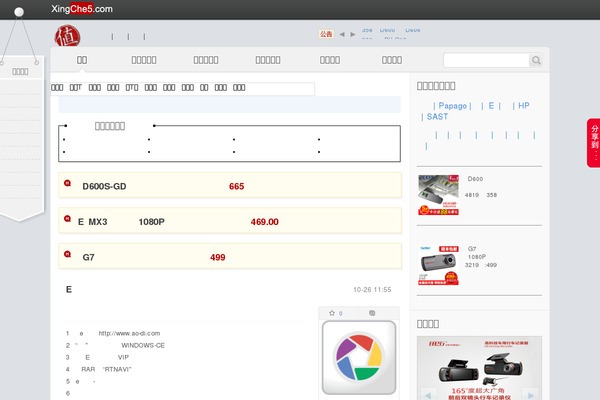Click the http://www.ao-di.com link text
This screenshot has height=400, width=600.
click(129, 333)
